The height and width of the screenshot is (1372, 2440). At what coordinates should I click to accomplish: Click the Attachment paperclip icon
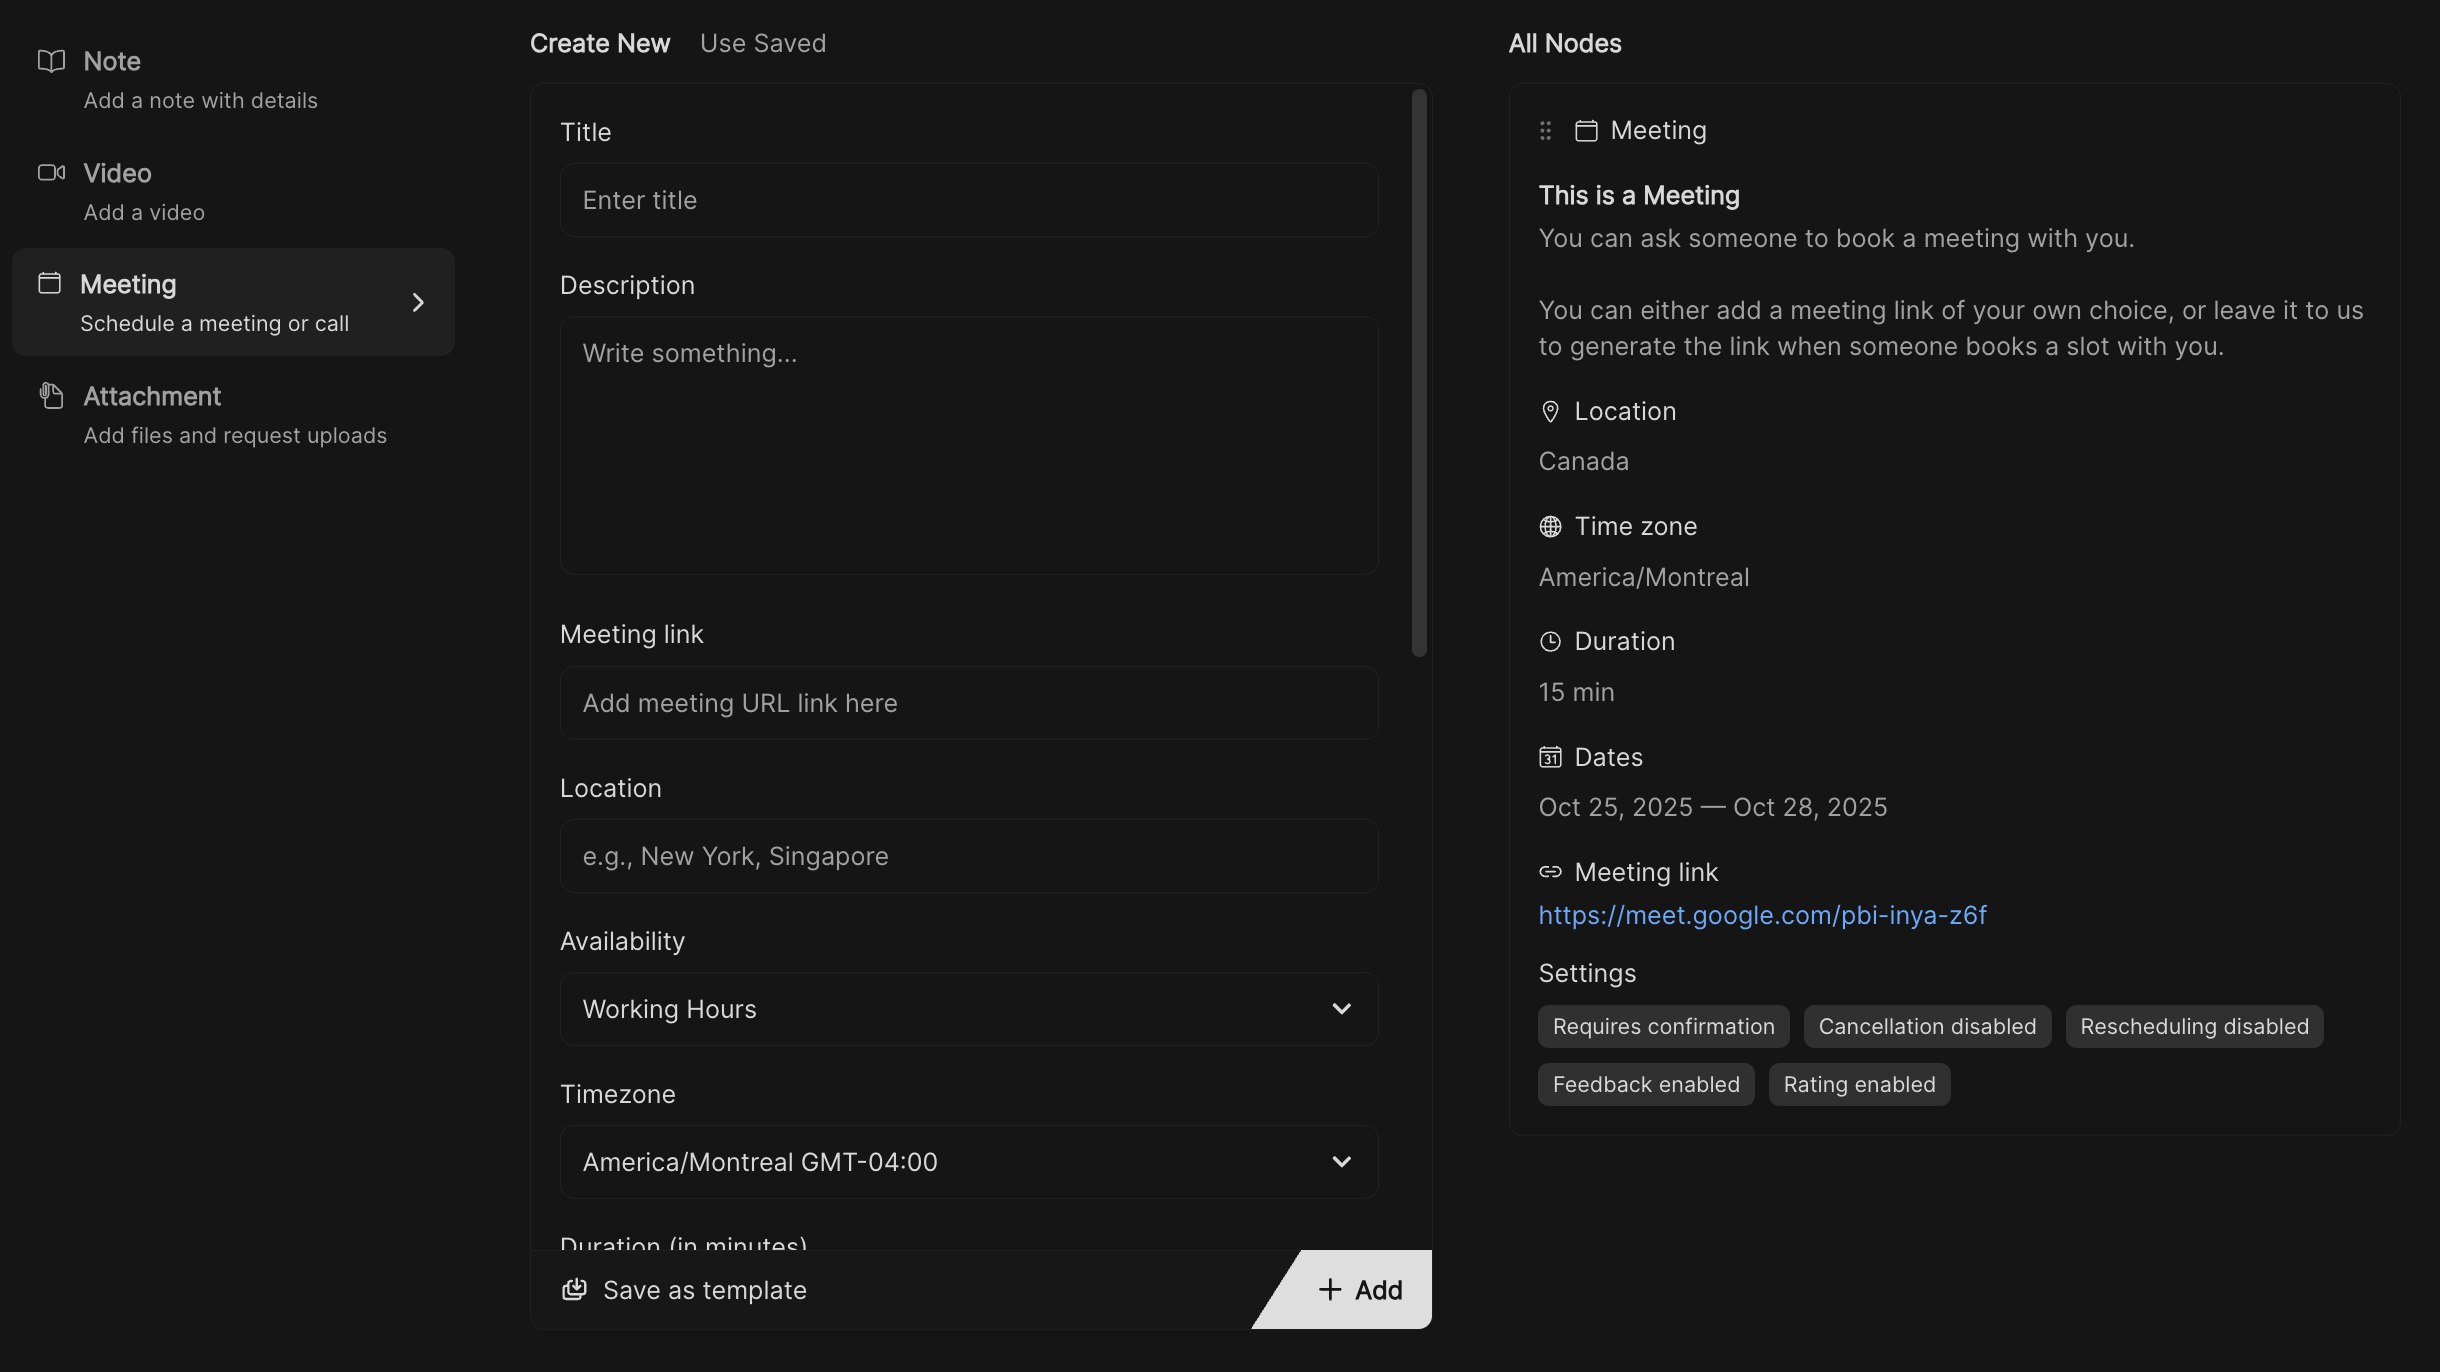coord(51,396)
